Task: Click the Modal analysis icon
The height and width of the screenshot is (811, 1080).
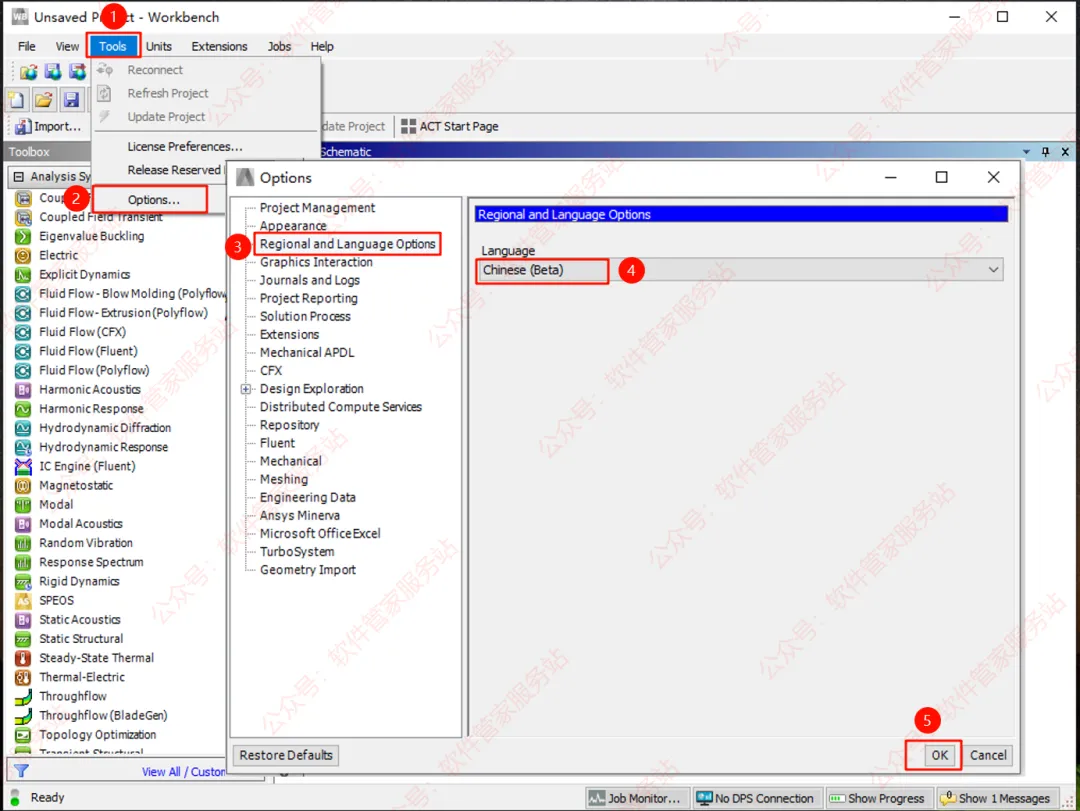Action: 23,505
